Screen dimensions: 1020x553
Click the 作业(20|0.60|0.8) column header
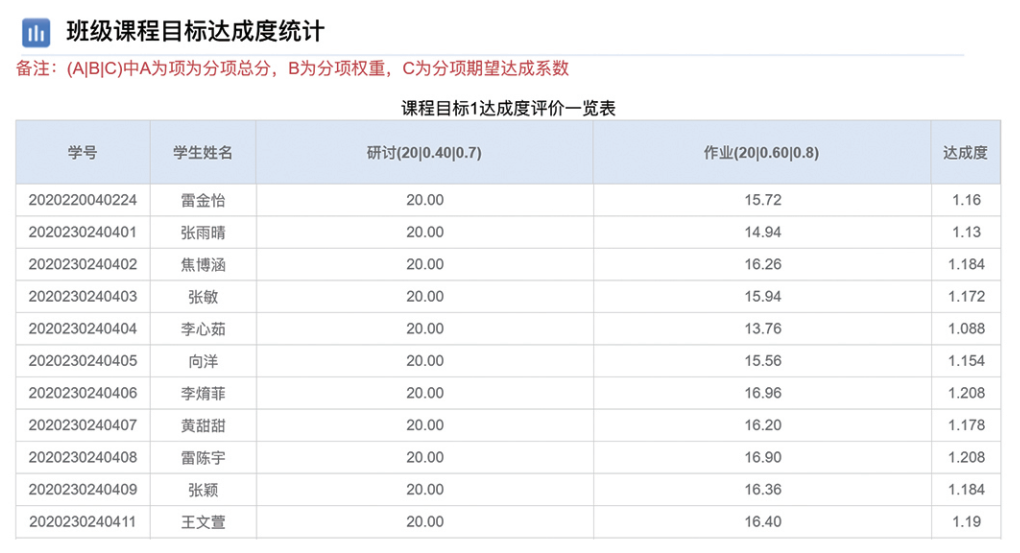762,153
